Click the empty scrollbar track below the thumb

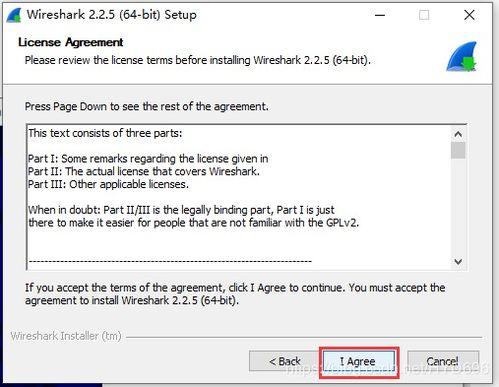pyautogui.click(x=458, y=207)
